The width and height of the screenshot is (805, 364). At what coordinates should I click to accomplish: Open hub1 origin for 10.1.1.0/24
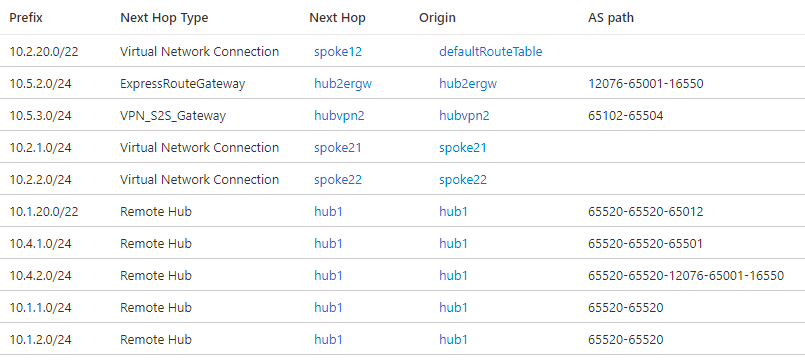[x=453, y=308]
